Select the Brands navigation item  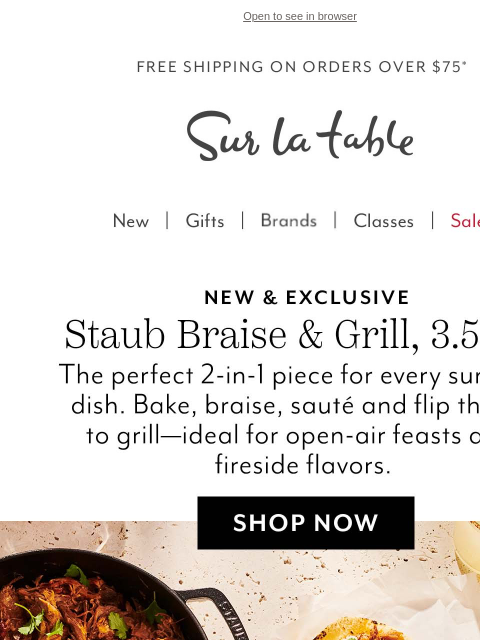[x=289, y=221]
